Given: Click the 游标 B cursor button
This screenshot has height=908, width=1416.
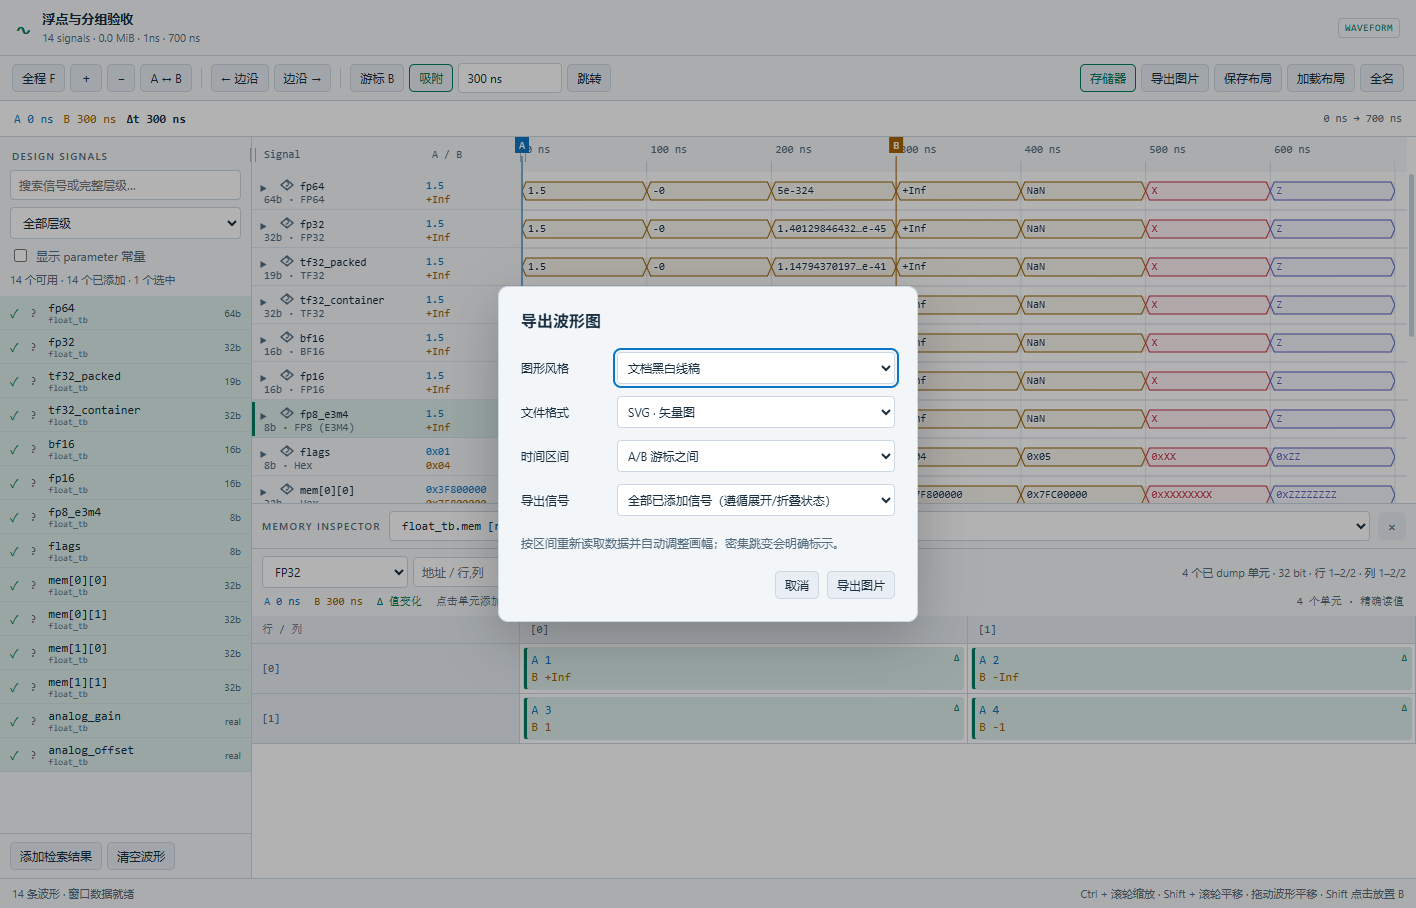Looking at the screenshot, I should click(x=377, y=78).
